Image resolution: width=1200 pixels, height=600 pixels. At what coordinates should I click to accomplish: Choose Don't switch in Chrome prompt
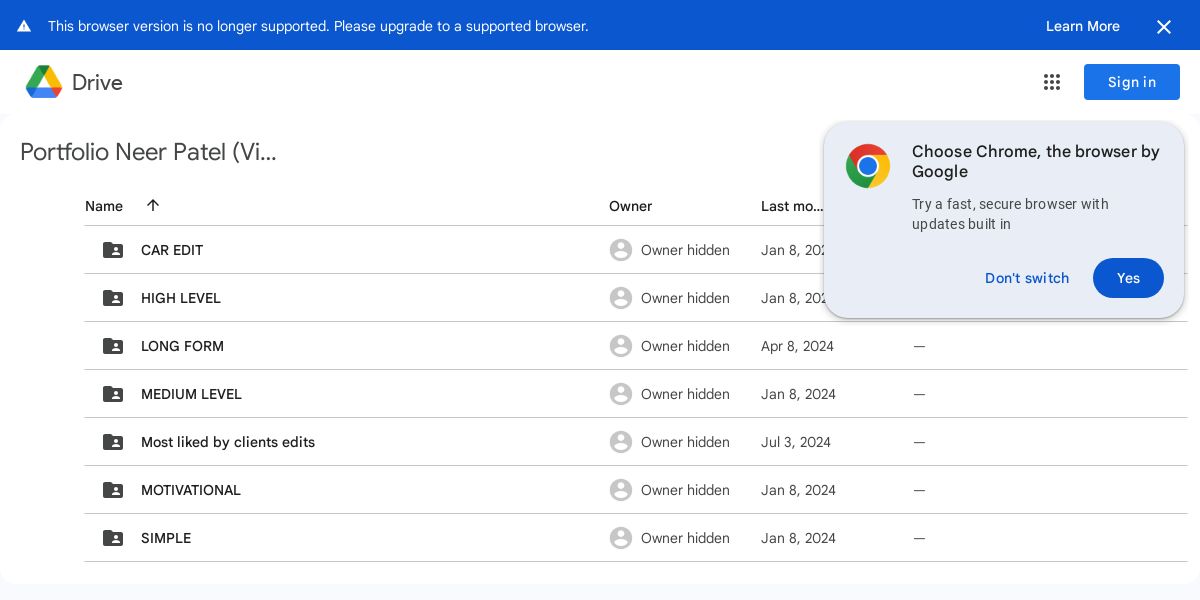[1027, 278]
